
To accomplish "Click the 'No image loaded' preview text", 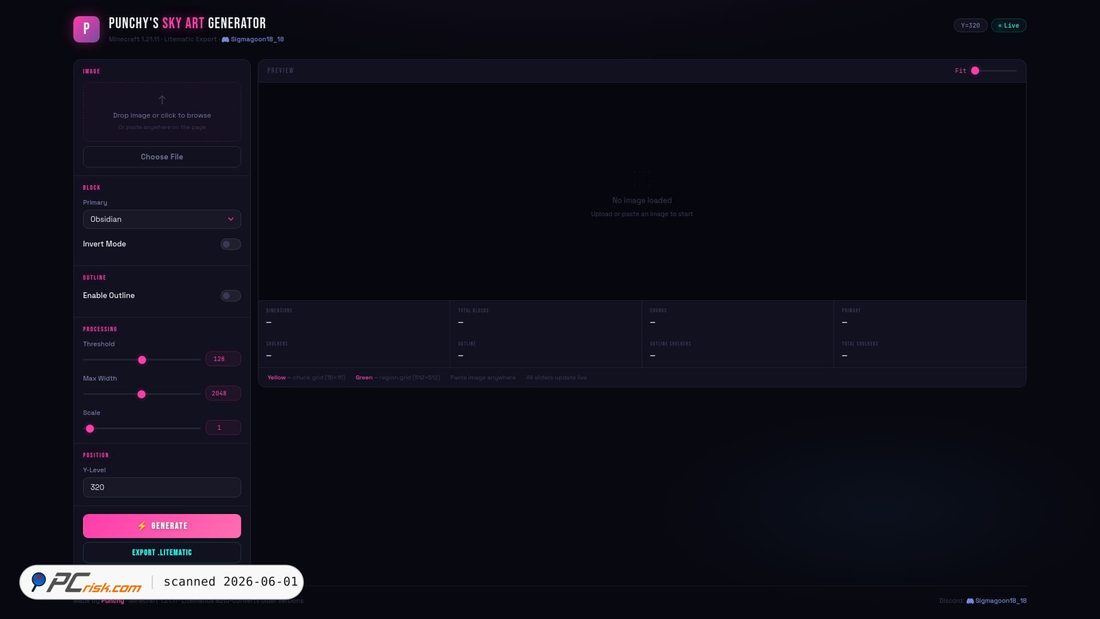I will click(642, 201).
